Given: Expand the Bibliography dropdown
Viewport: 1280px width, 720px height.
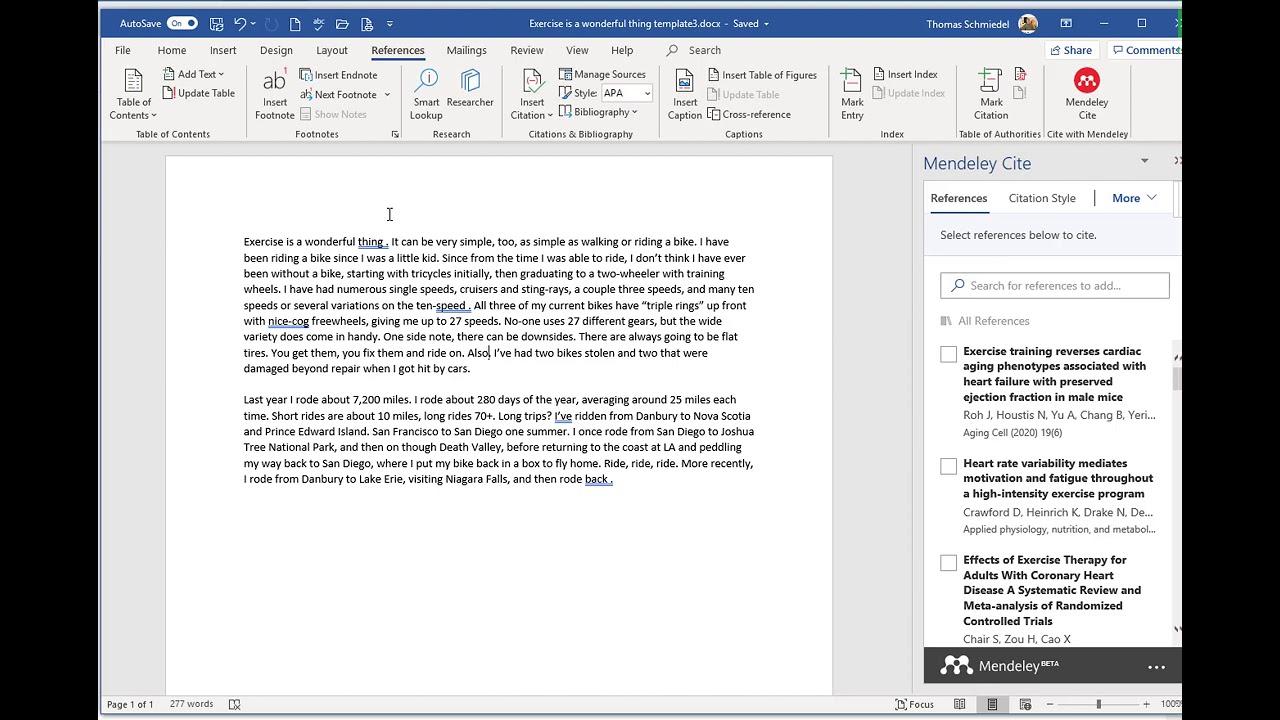Looking at the screenshot, I should 598,112.
